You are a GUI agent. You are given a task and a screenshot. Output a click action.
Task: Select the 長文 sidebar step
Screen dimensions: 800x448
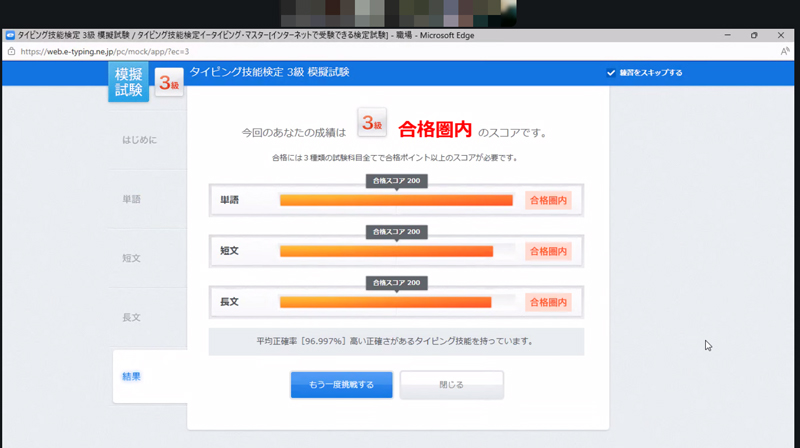(x=131, y=317)
